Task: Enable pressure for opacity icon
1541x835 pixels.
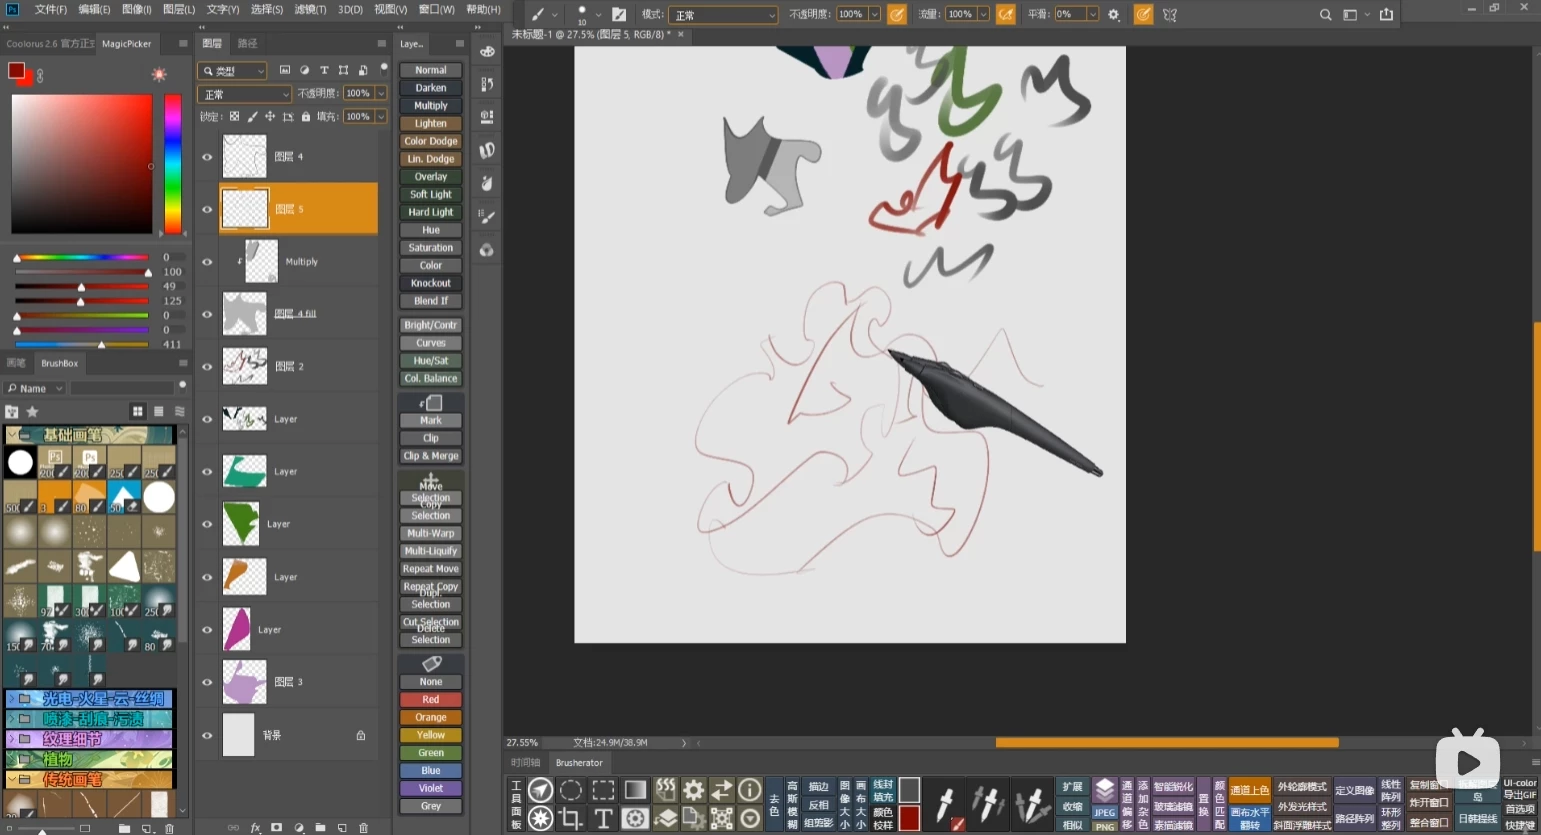Action: [x=897, y=14]
